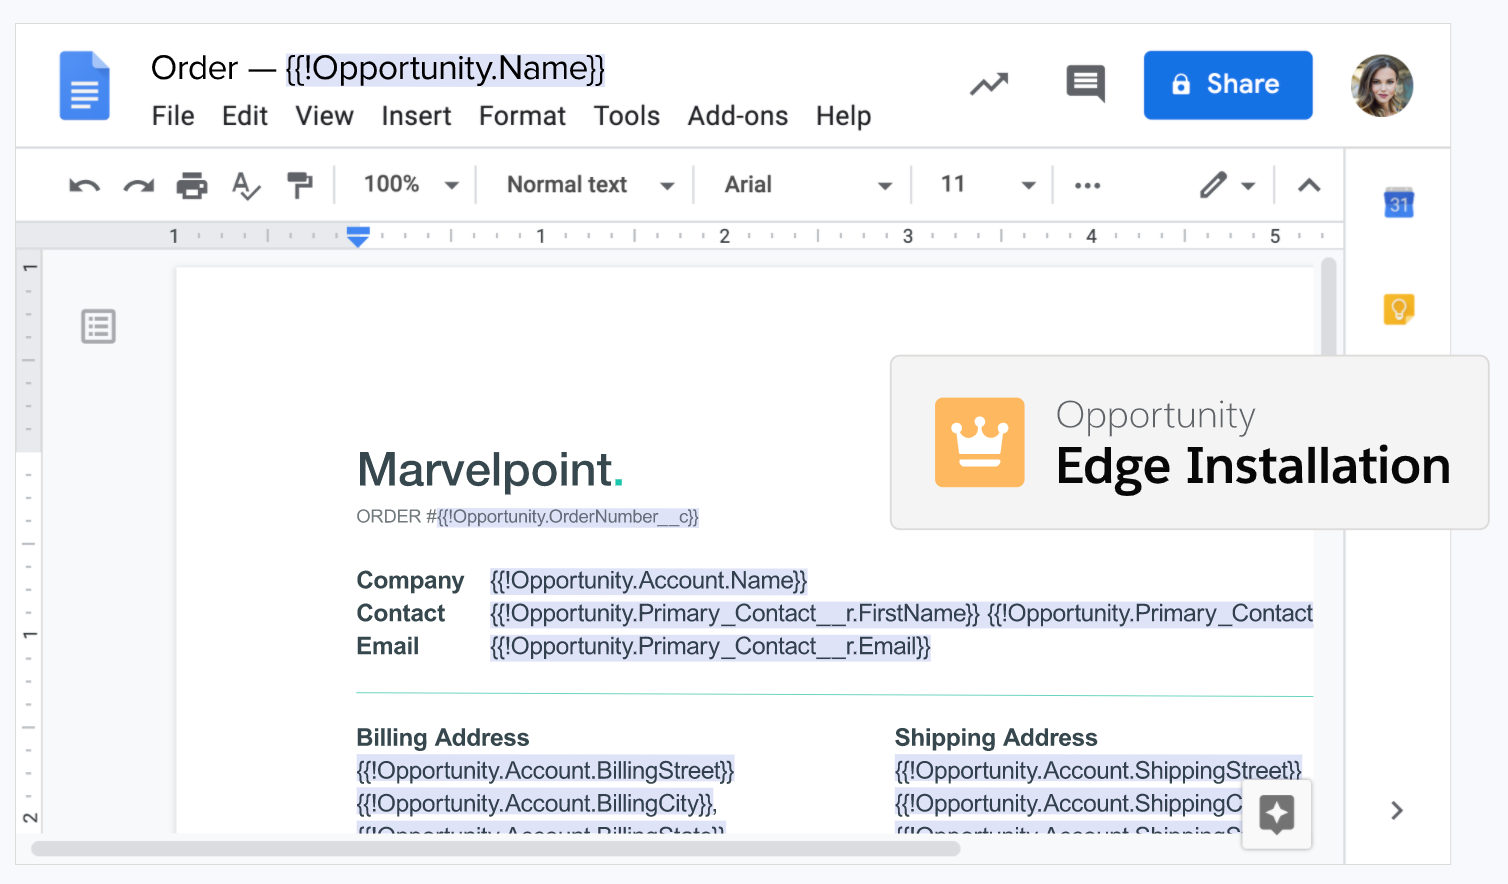Viewport: 1508px width, 884px height.
Task: Click the Account.BillingStreet merge field
Action: click(545, 771)
